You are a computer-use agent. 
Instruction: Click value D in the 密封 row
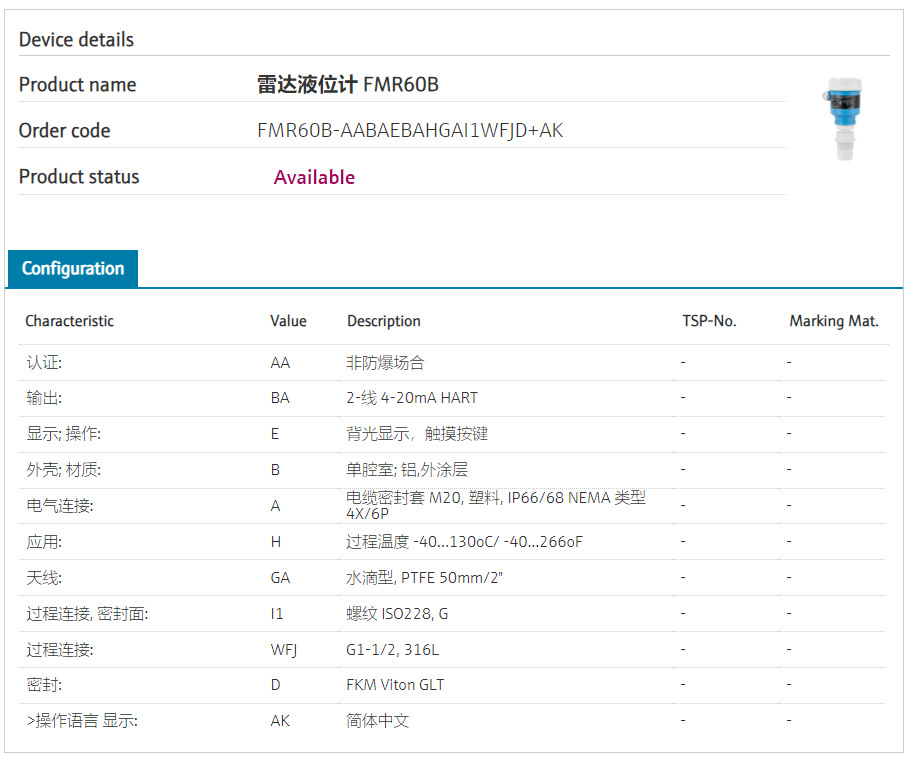275,685
